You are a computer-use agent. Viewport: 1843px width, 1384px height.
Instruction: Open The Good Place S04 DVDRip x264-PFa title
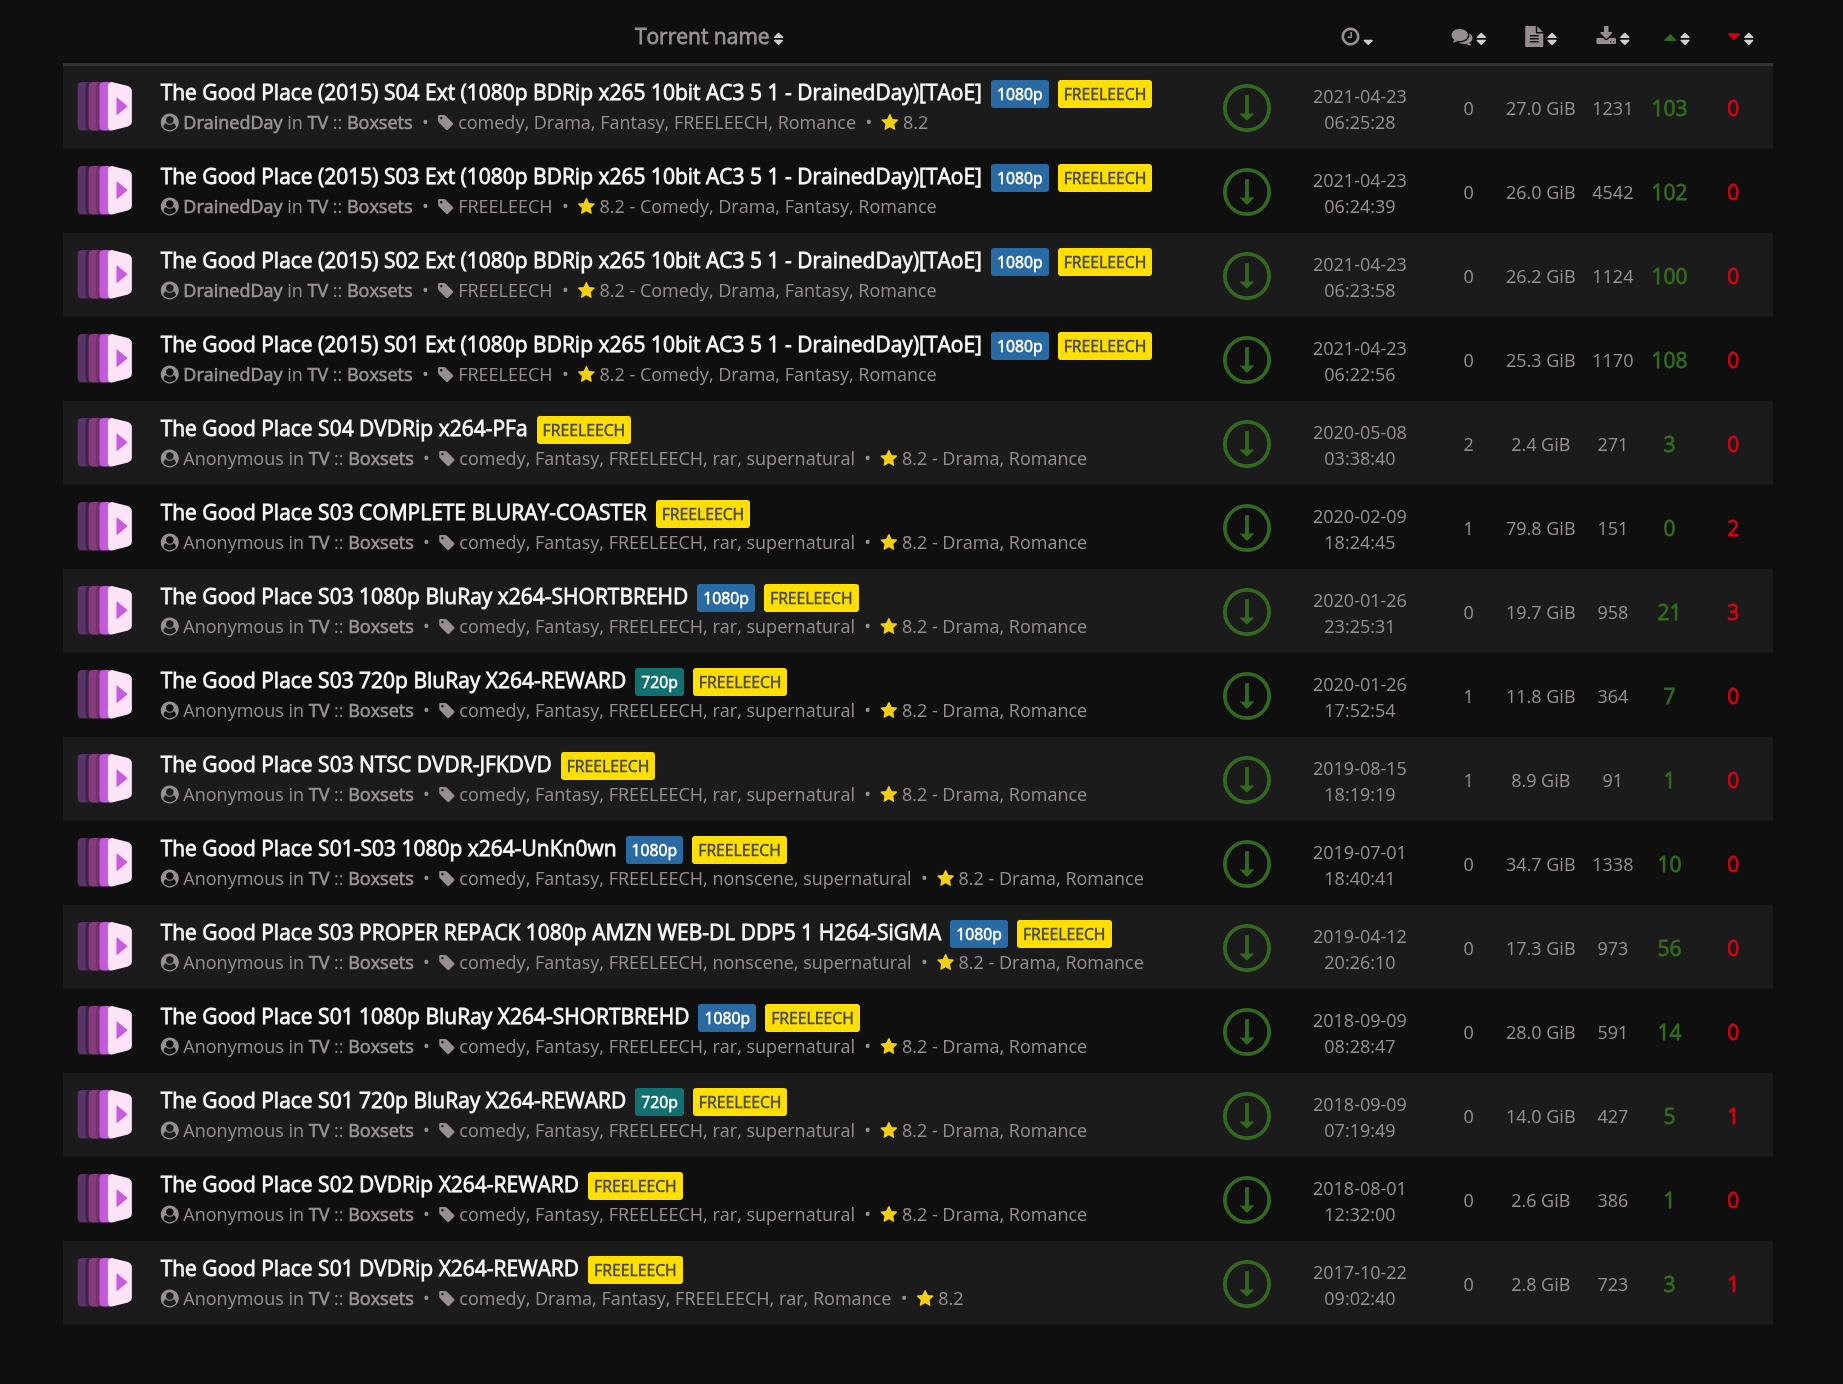tap(343, 429)
